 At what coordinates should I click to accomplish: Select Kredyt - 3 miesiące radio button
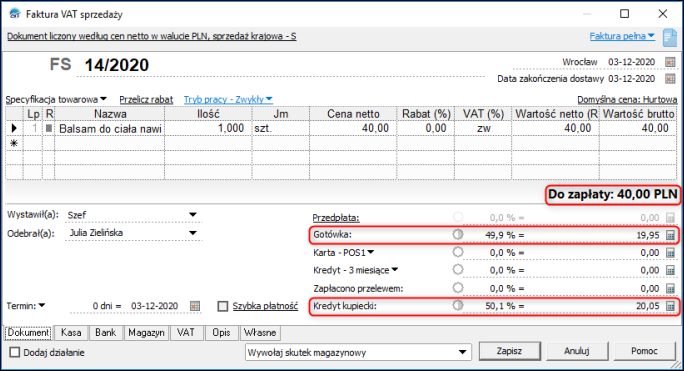[x=458, y=270]
